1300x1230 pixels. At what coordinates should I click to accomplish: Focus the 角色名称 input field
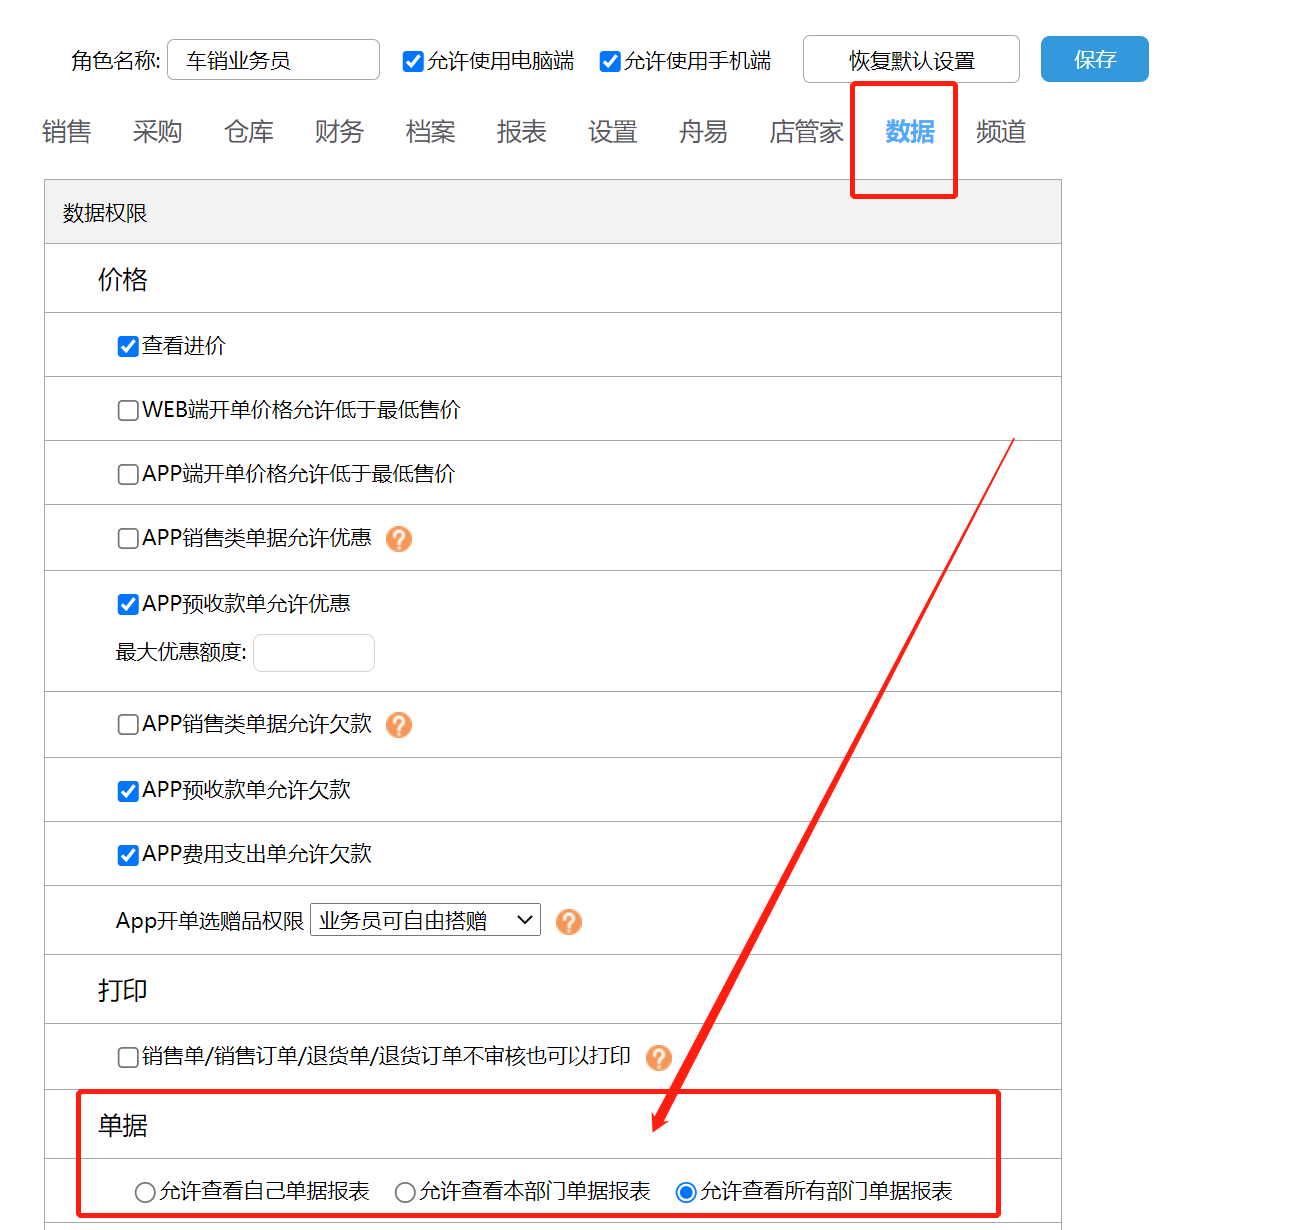[x=273, y=60]
